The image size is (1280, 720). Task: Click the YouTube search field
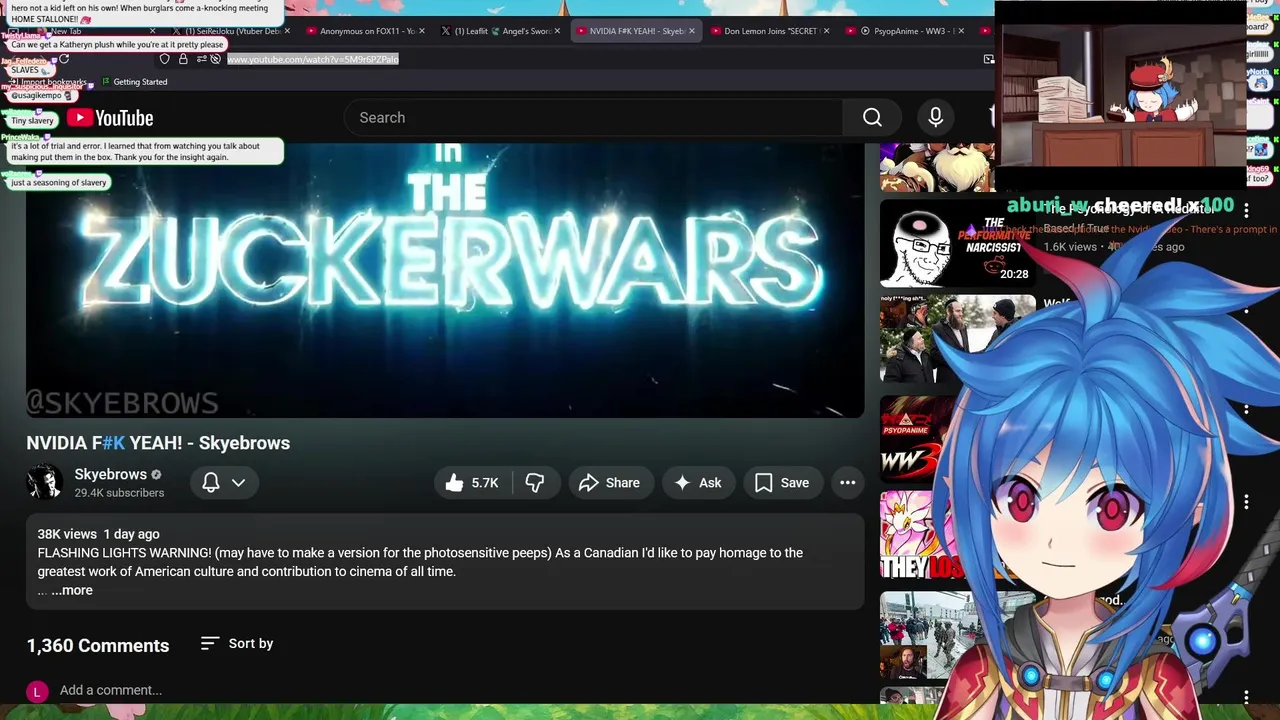pos(595,118)
